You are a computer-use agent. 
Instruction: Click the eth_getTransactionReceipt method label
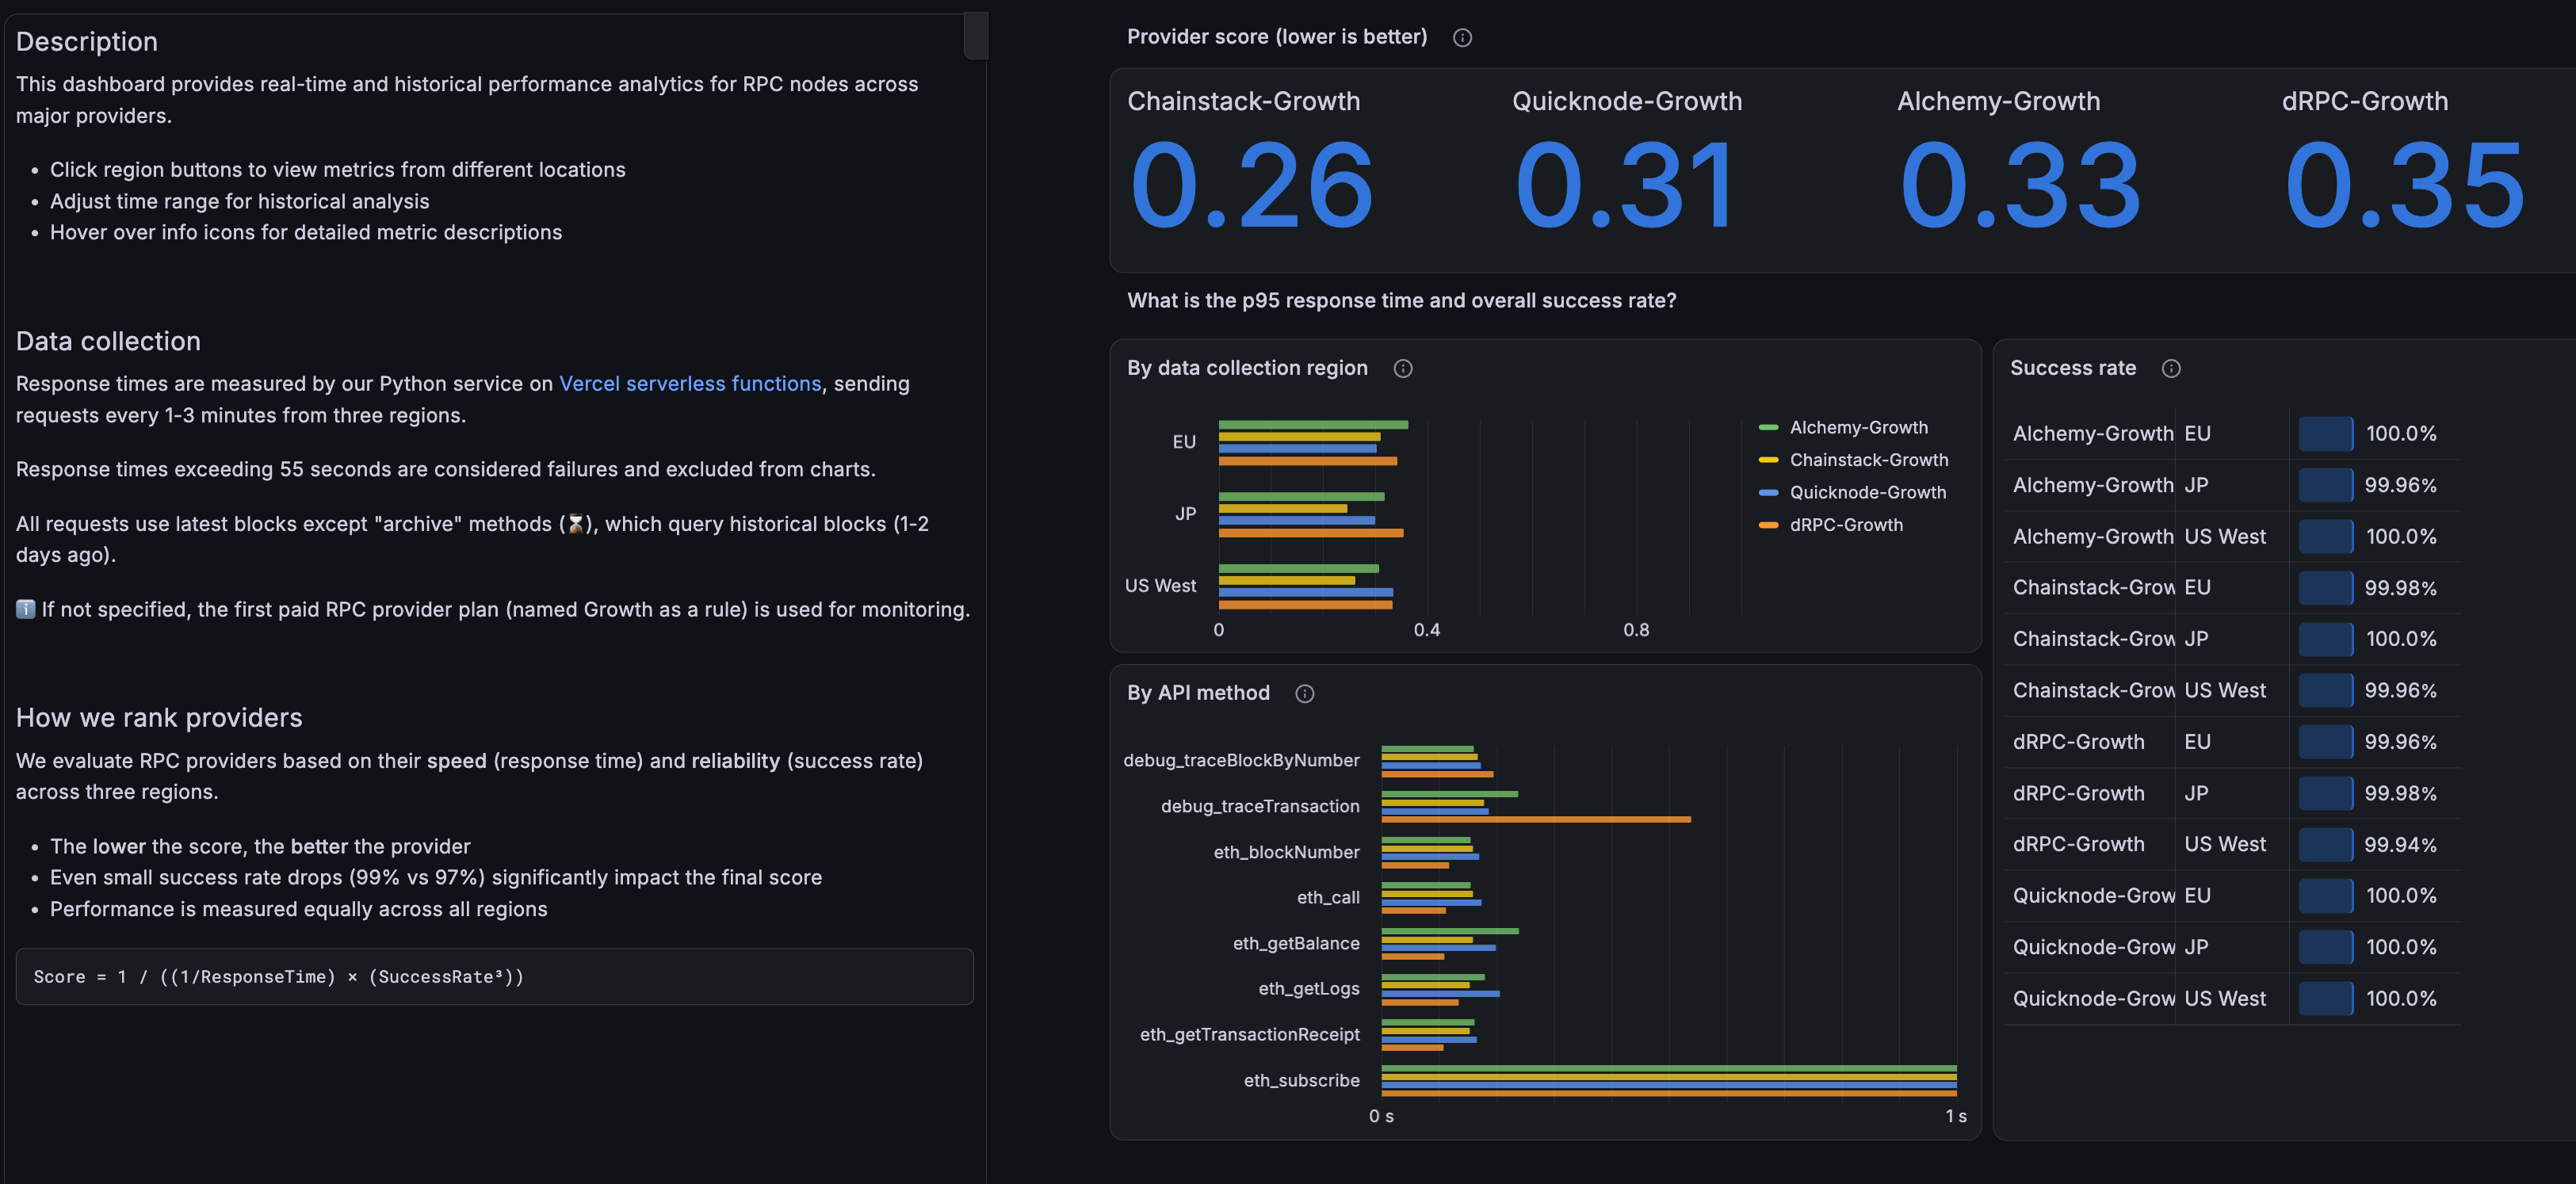1249,1035
